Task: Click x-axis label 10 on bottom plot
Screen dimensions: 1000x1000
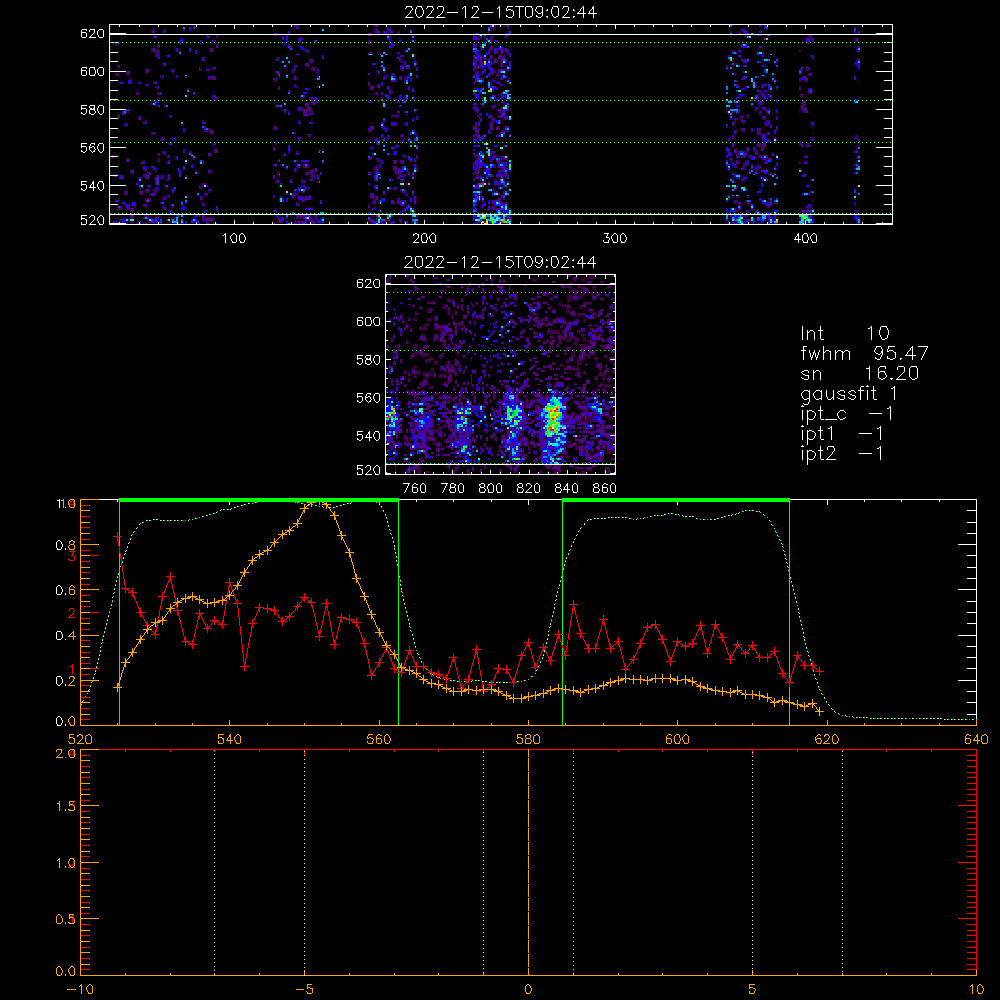Action: click(976, 989)
